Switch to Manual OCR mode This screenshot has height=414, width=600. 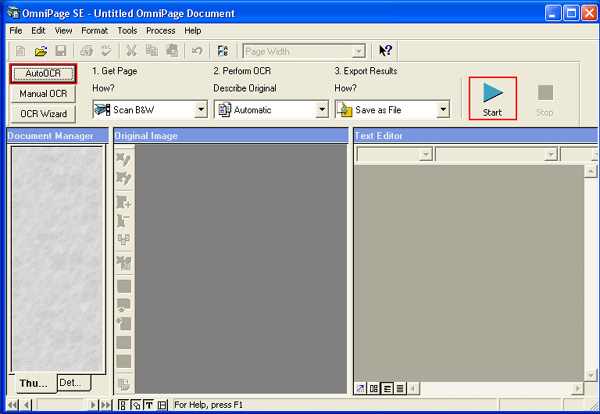43,94
